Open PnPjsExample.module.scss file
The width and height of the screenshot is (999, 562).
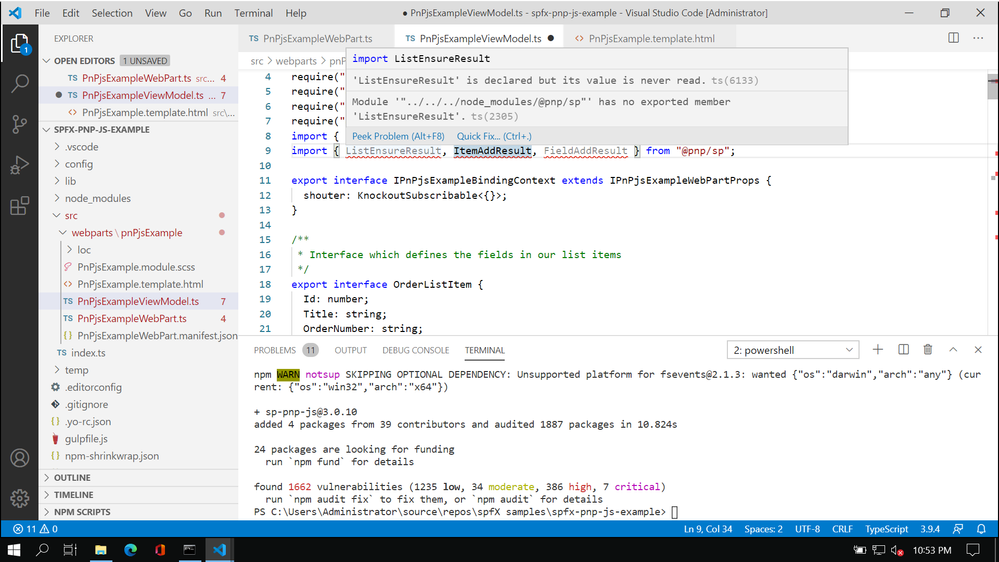(136, 267)
